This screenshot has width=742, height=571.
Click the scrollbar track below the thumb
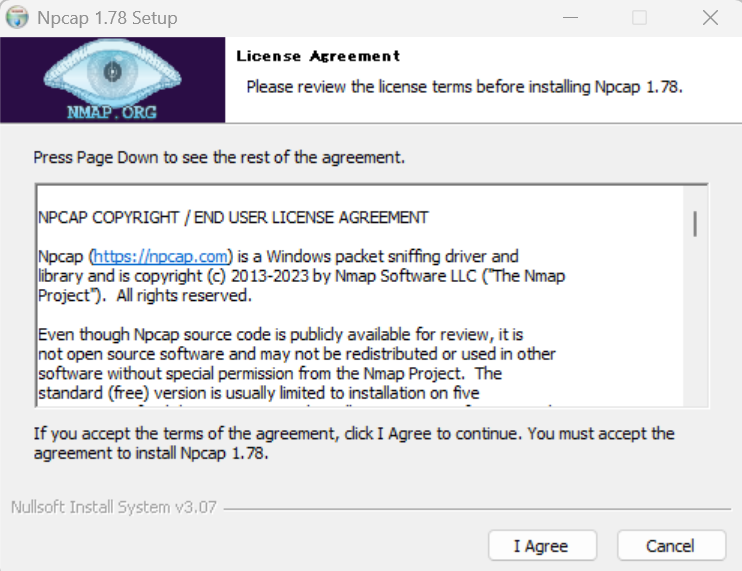[x=695, y=330]
